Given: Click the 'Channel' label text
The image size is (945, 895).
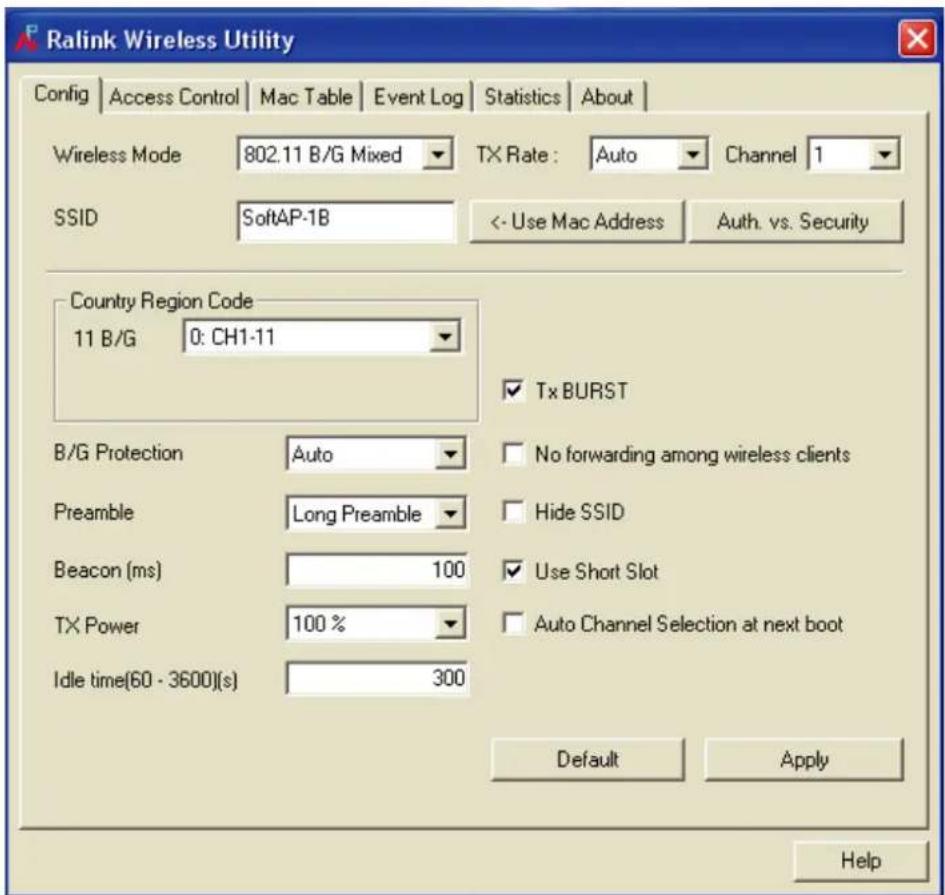Looking at the screenshot, I should (761, 155).
